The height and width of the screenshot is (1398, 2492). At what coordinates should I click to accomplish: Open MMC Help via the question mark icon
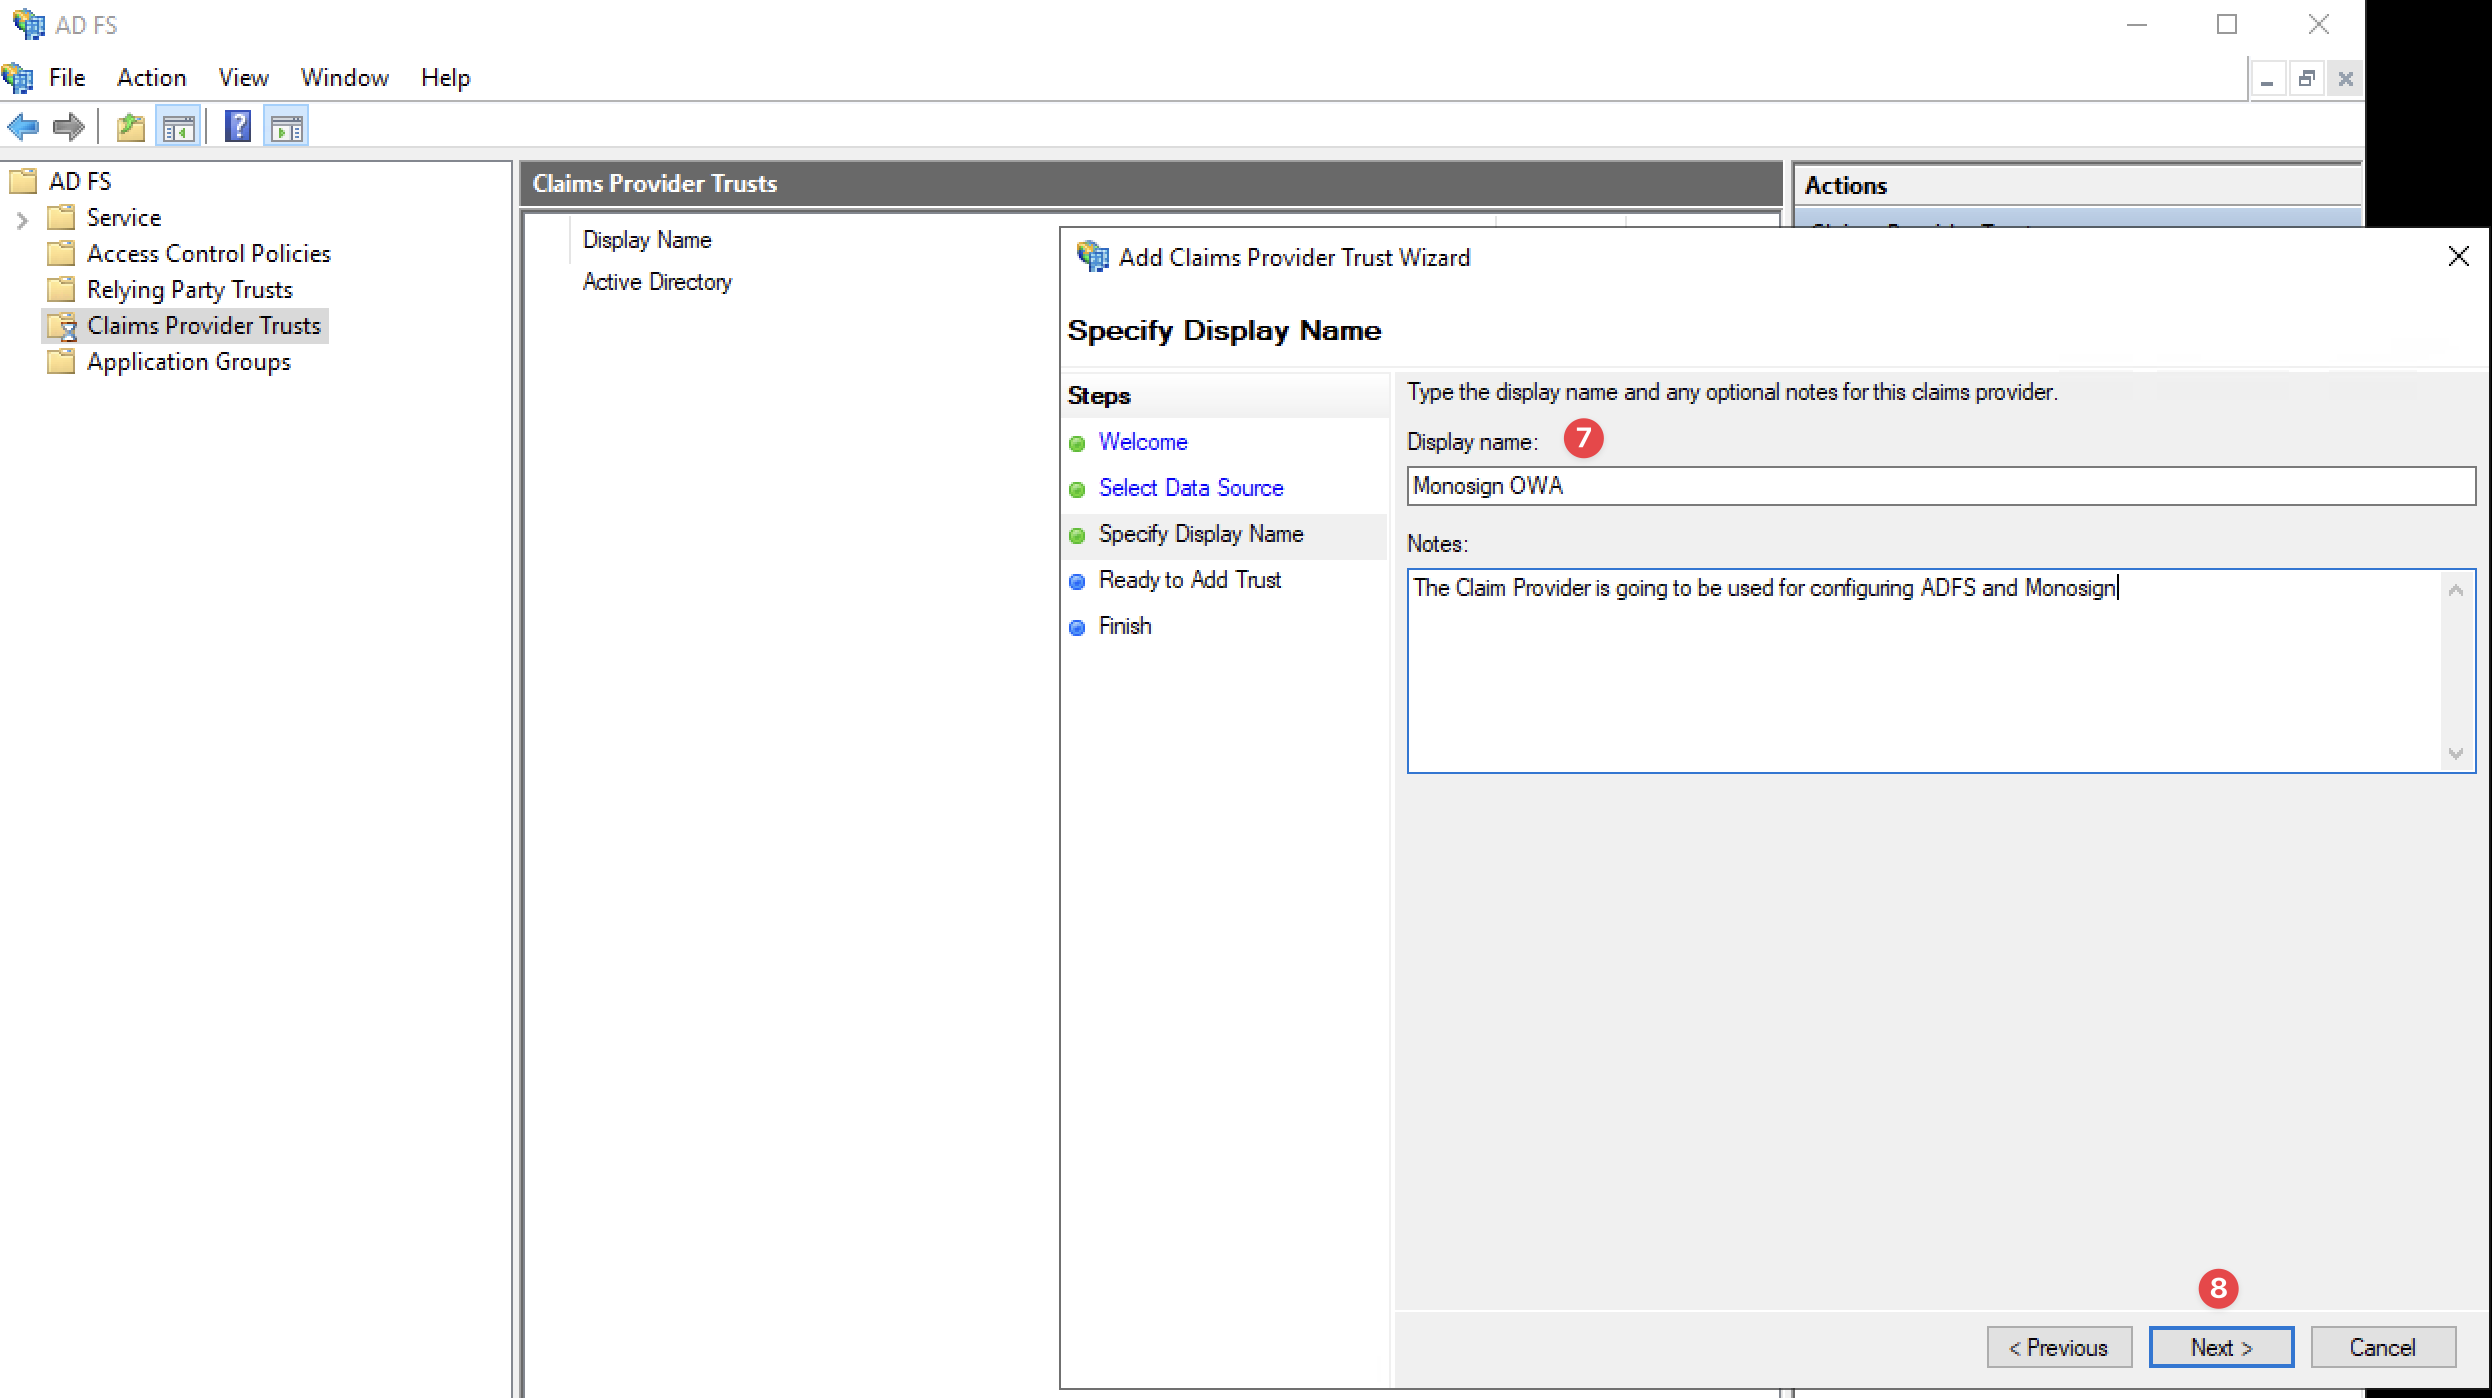click(237, 126)
